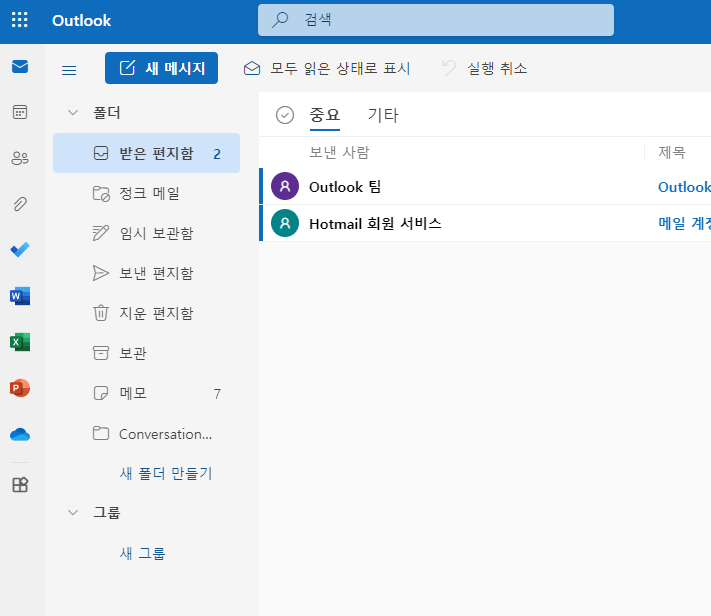Click the Outlook 팀 sender avatar

point(285,186)
